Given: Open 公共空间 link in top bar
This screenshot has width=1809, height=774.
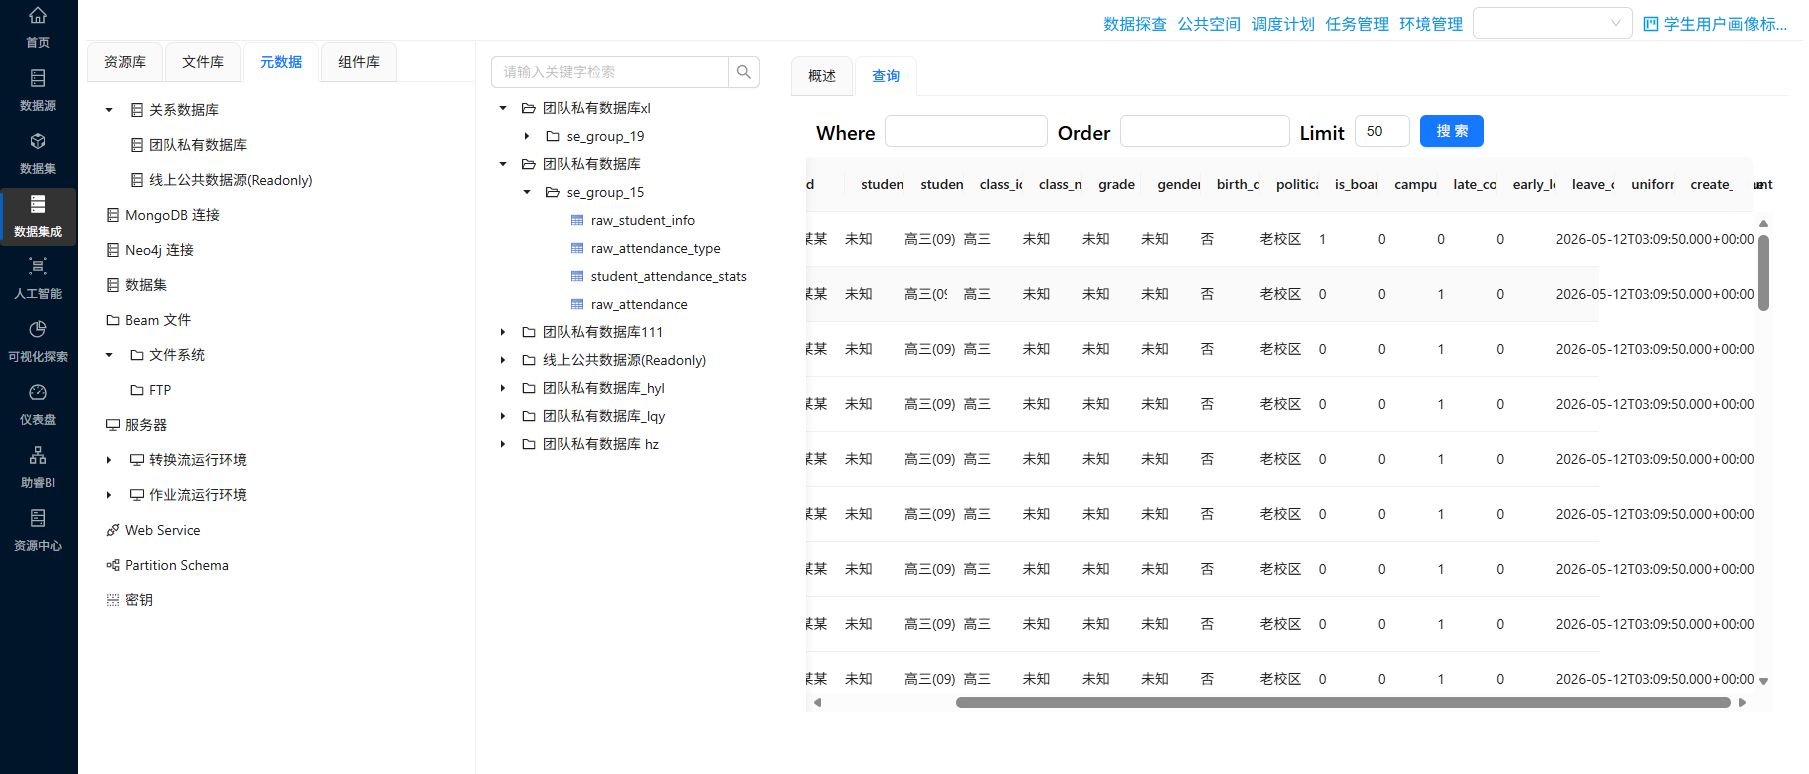Looking at the screenshot, I should tap(1209, 24).
